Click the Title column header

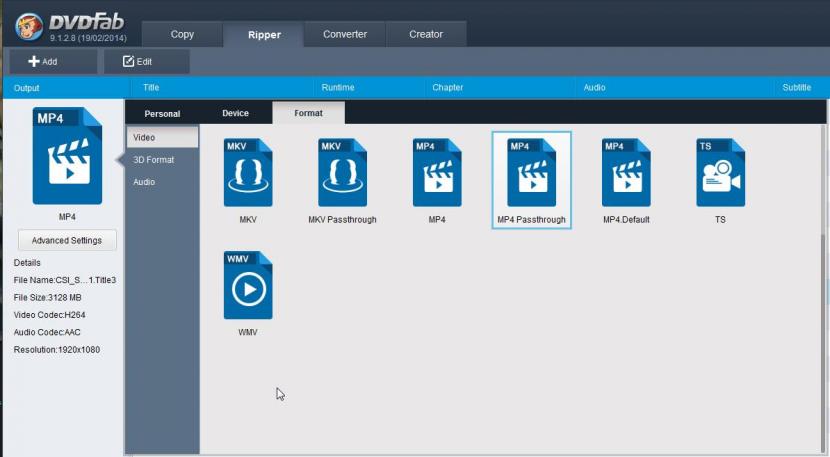[151, 87]
